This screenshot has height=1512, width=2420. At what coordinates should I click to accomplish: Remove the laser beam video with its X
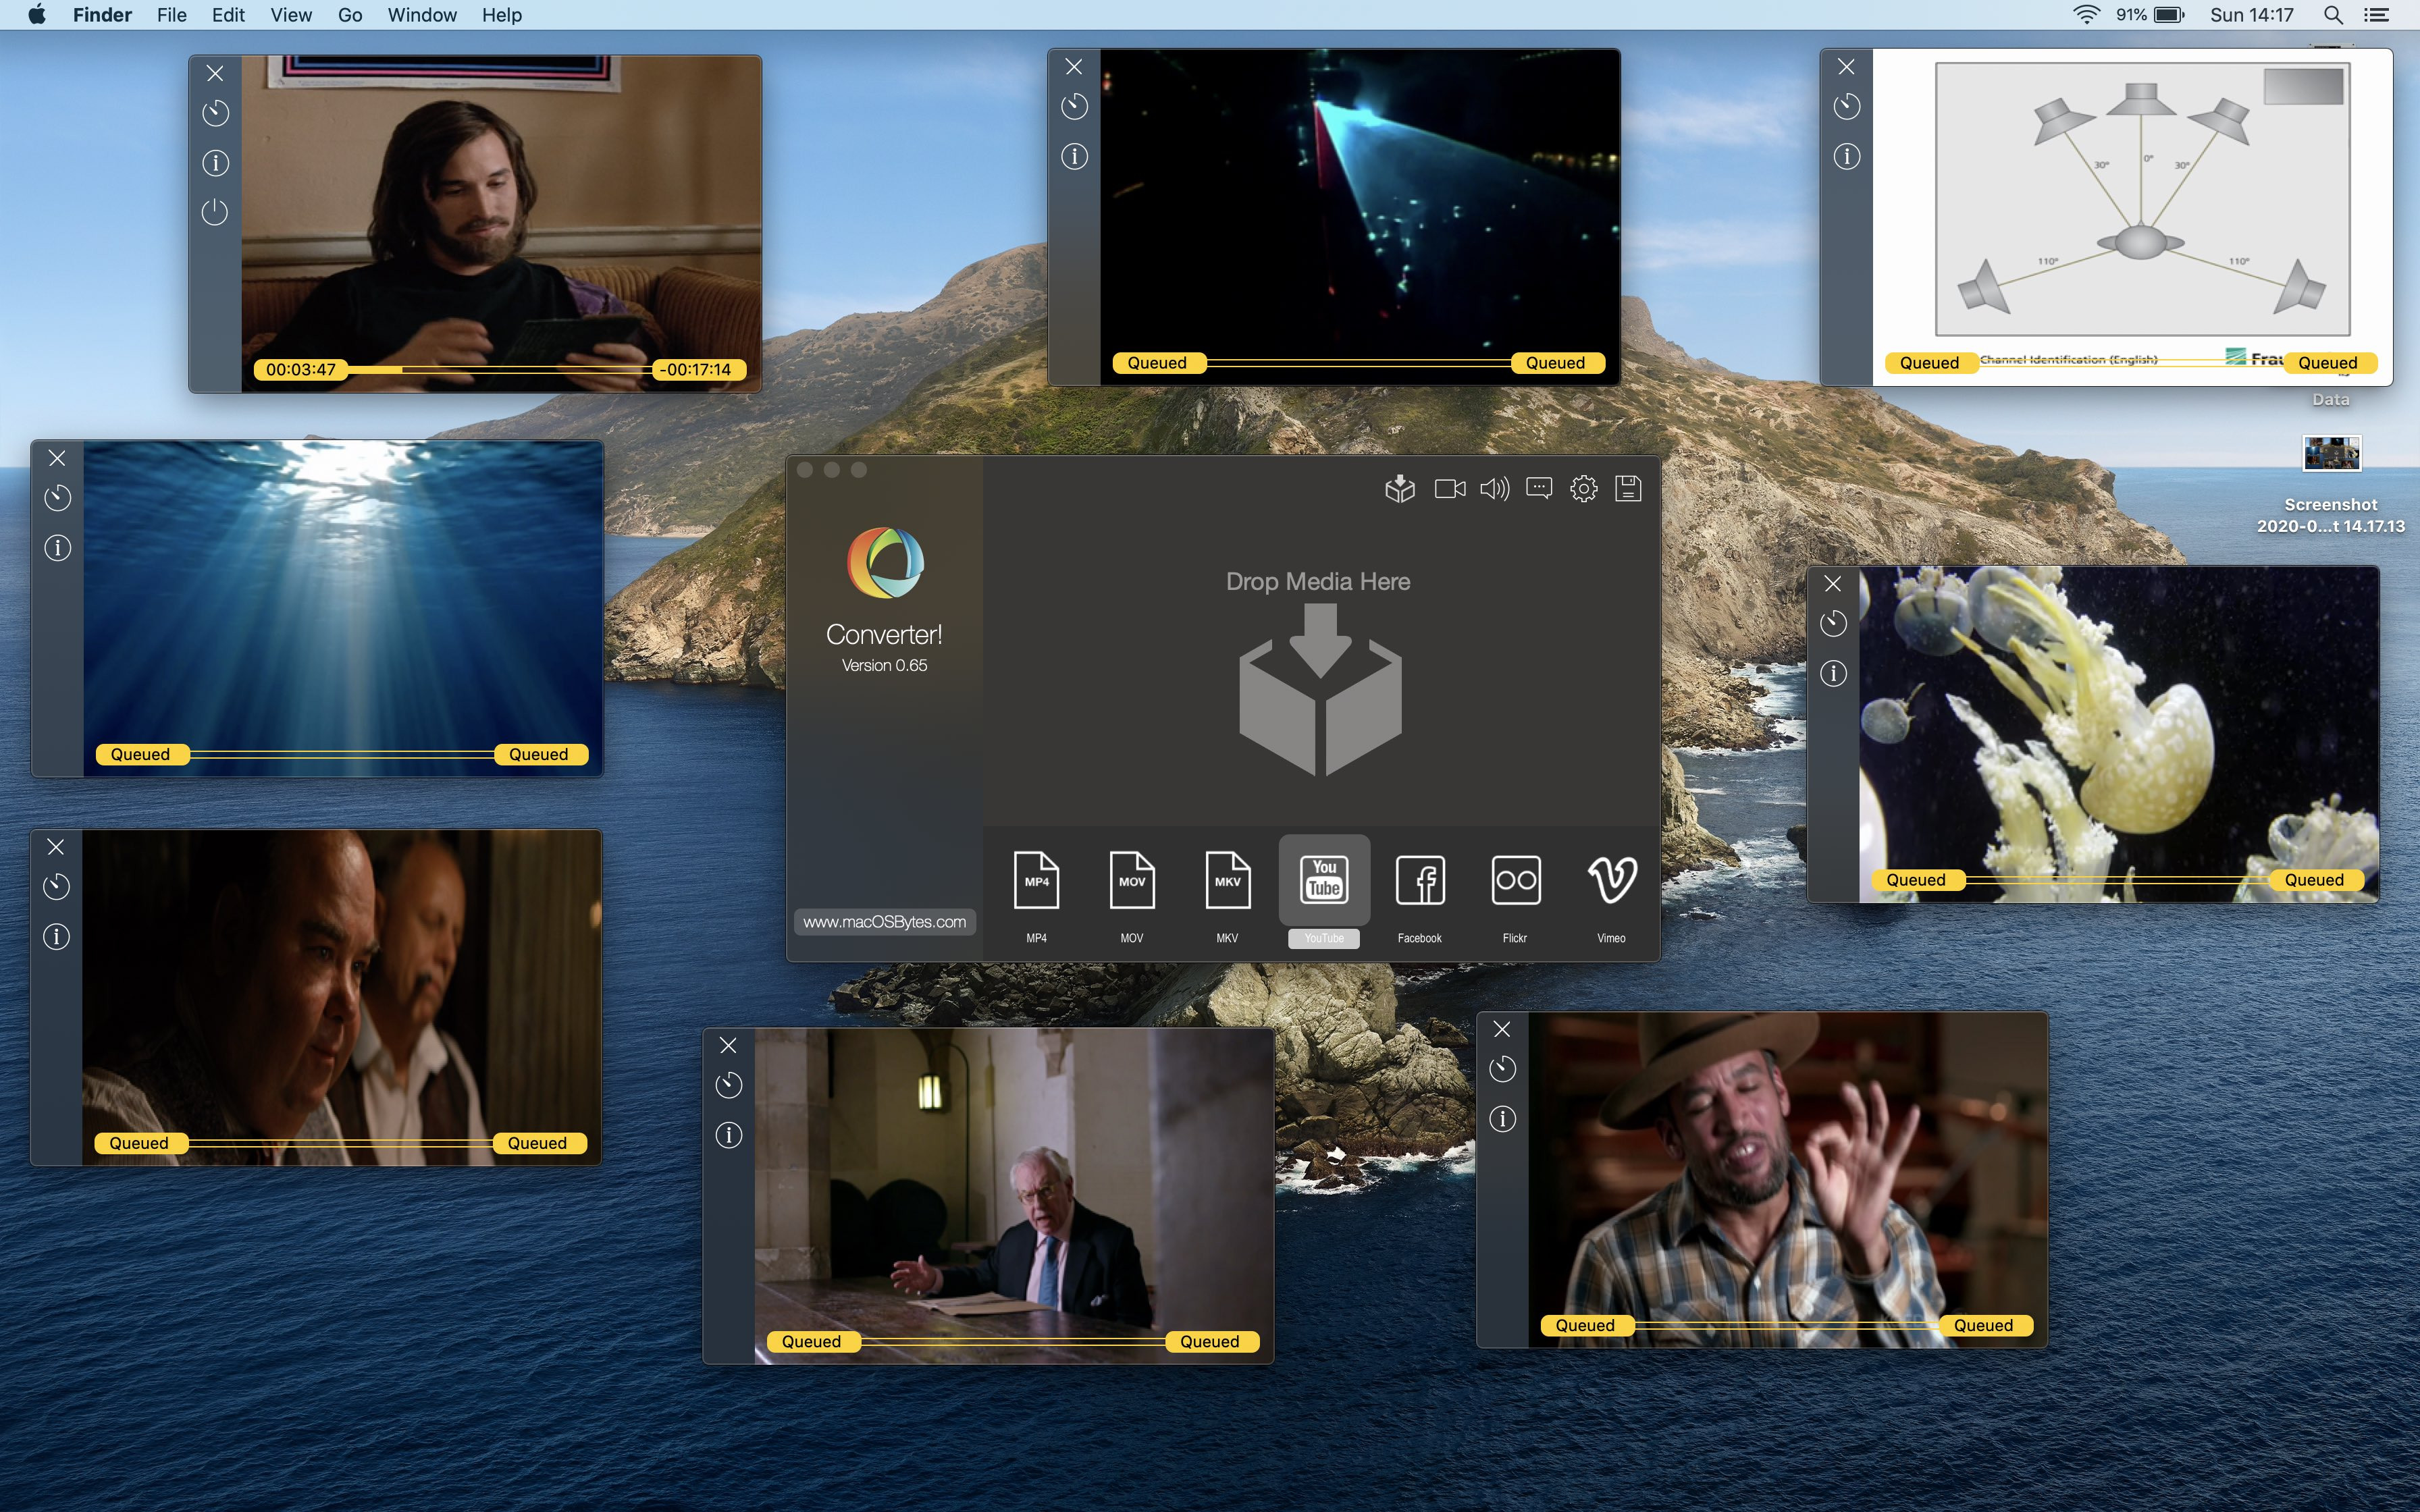coord(1074,67)
